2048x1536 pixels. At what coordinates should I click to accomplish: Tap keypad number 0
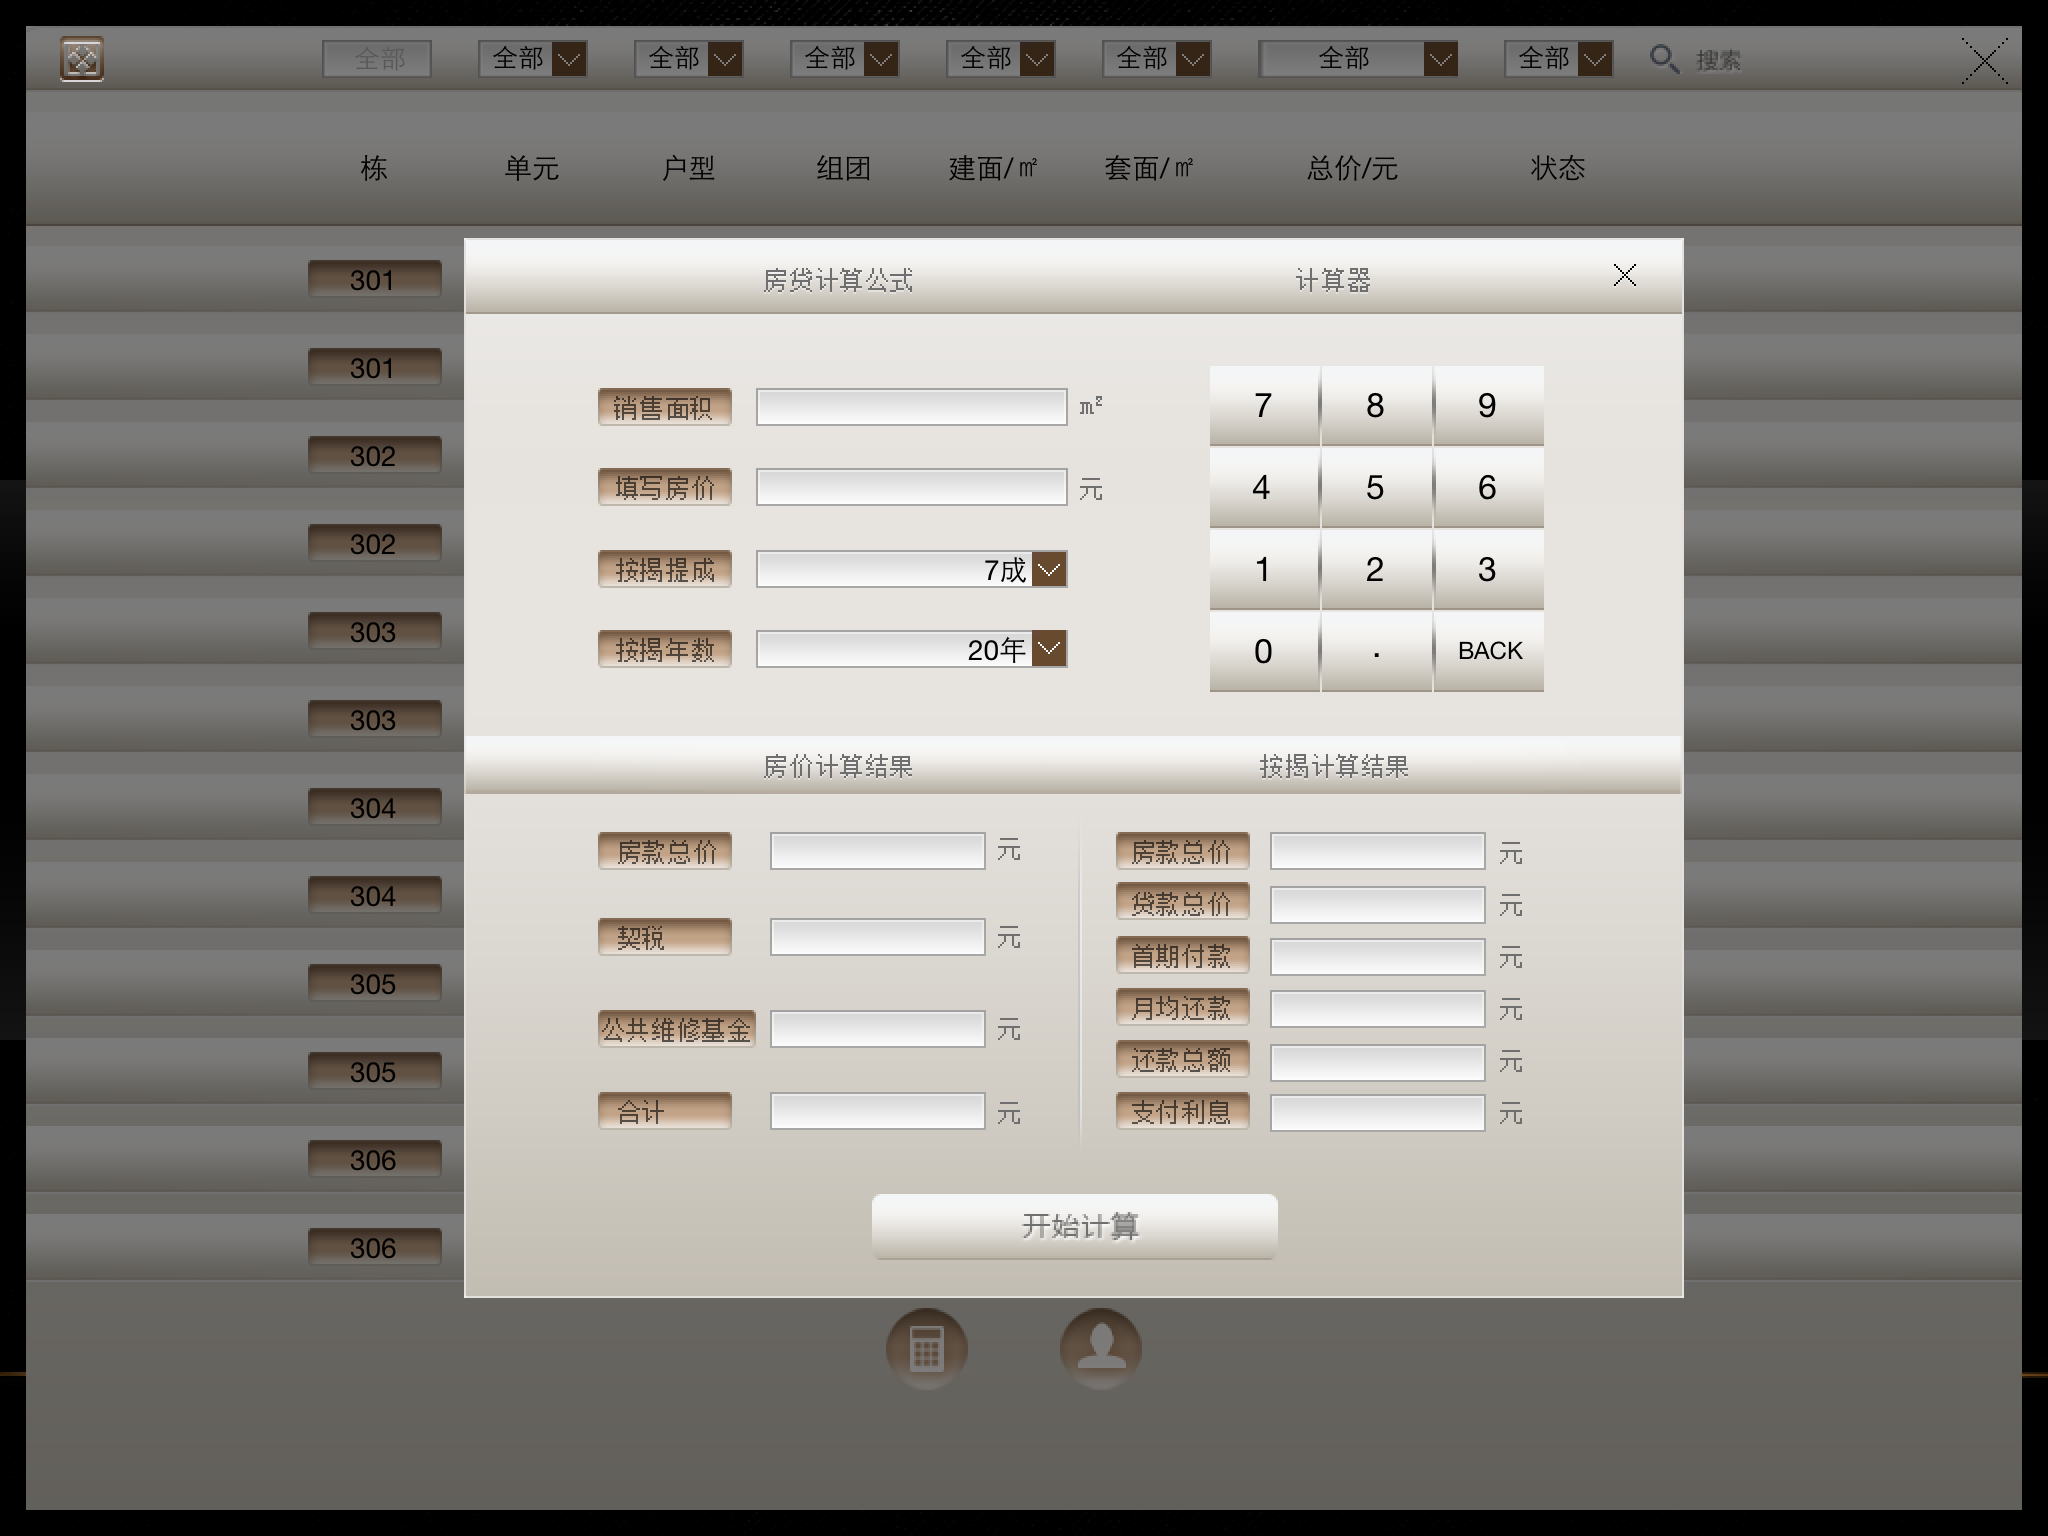[x=1264, y=651]
